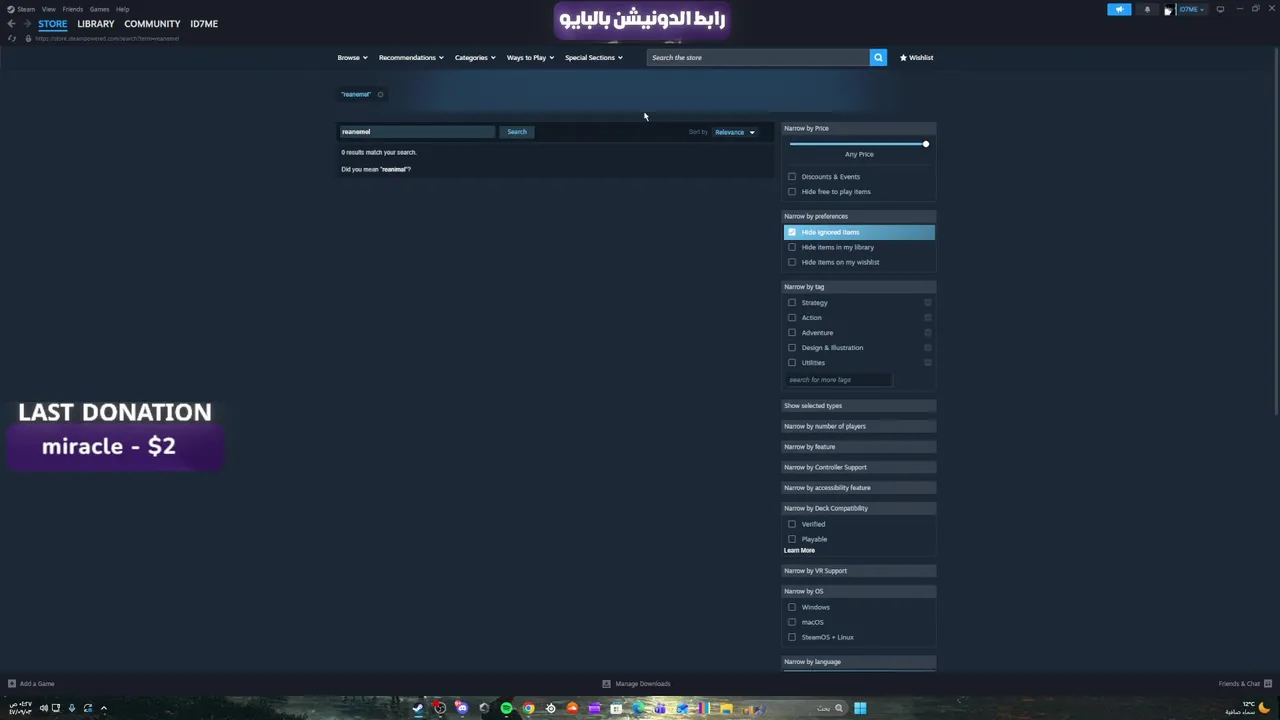The image size is (1280, 720).
Task: Tick the Action tag checkbox
Action: [x=792, y=318]
